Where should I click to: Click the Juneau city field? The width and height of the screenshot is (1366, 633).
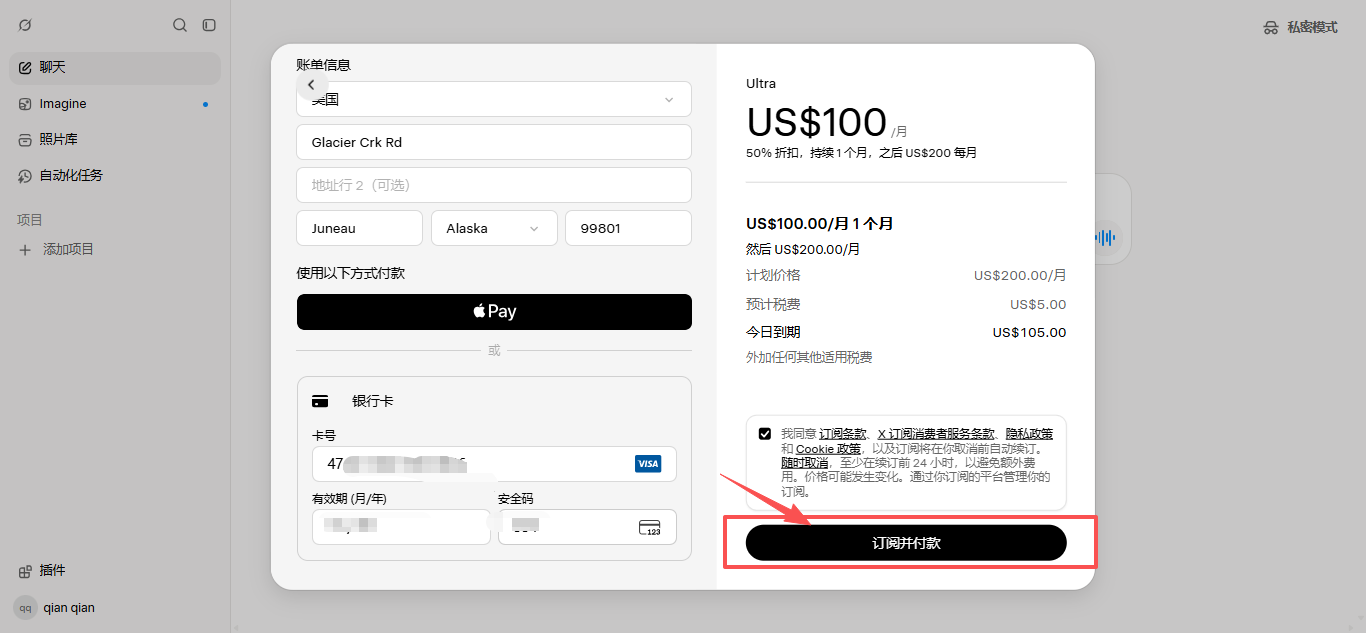point(360,228)
